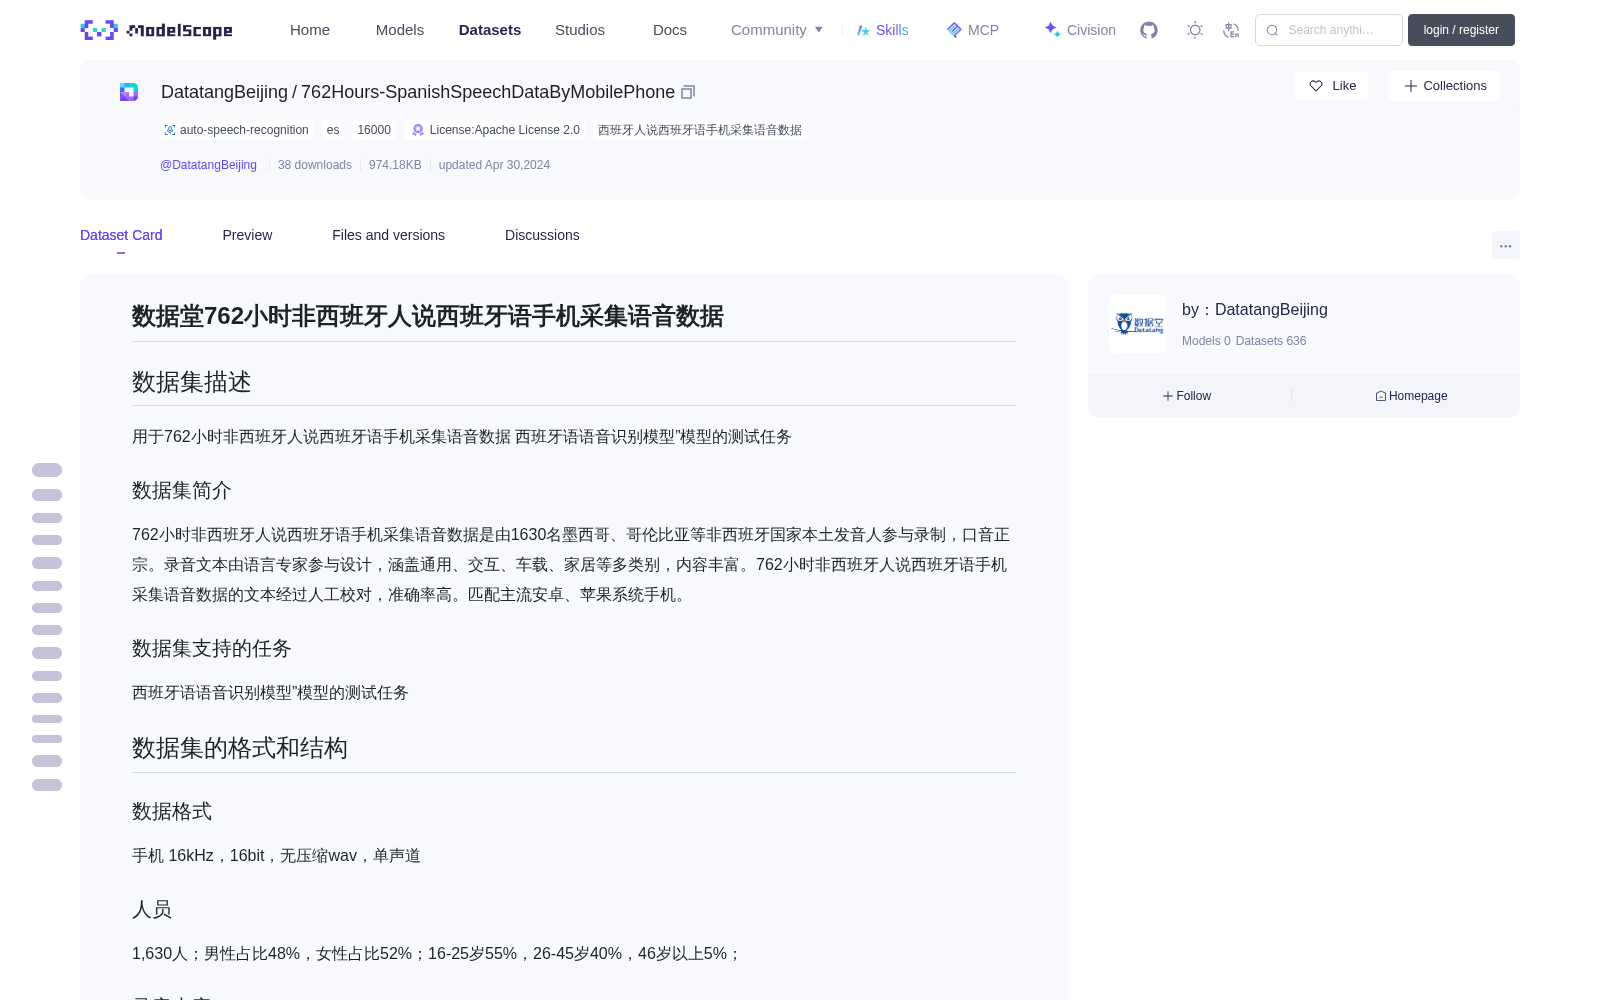Click the login / register button
The height and width of the screenshot is (1000, 1600).
1461,30
